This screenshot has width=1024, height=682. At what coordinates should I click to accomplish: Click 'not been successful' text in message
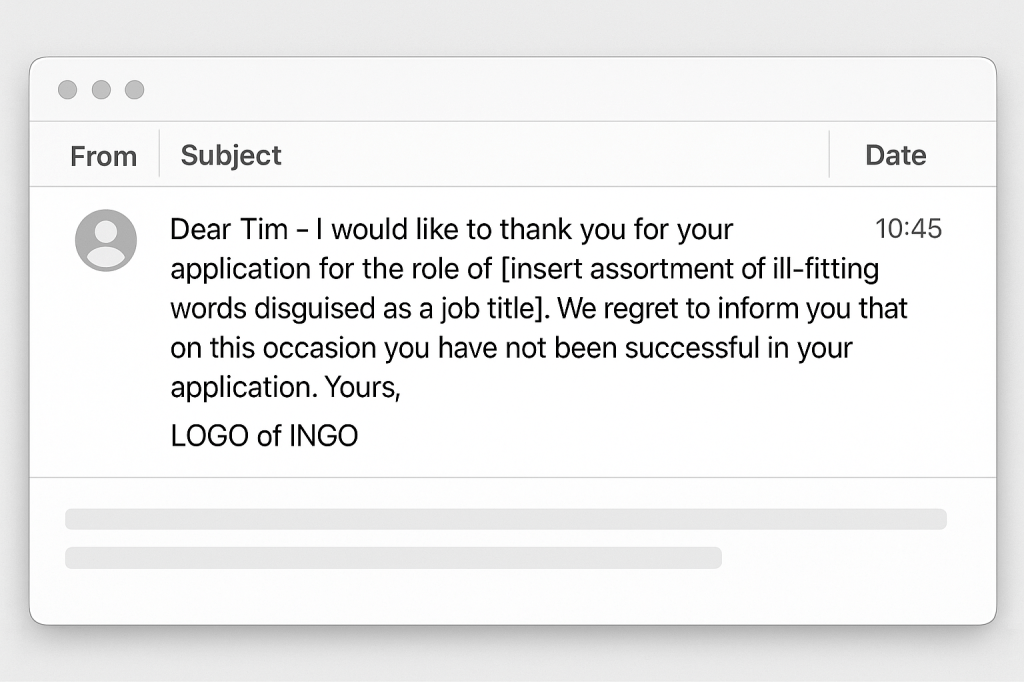point(603,347)
